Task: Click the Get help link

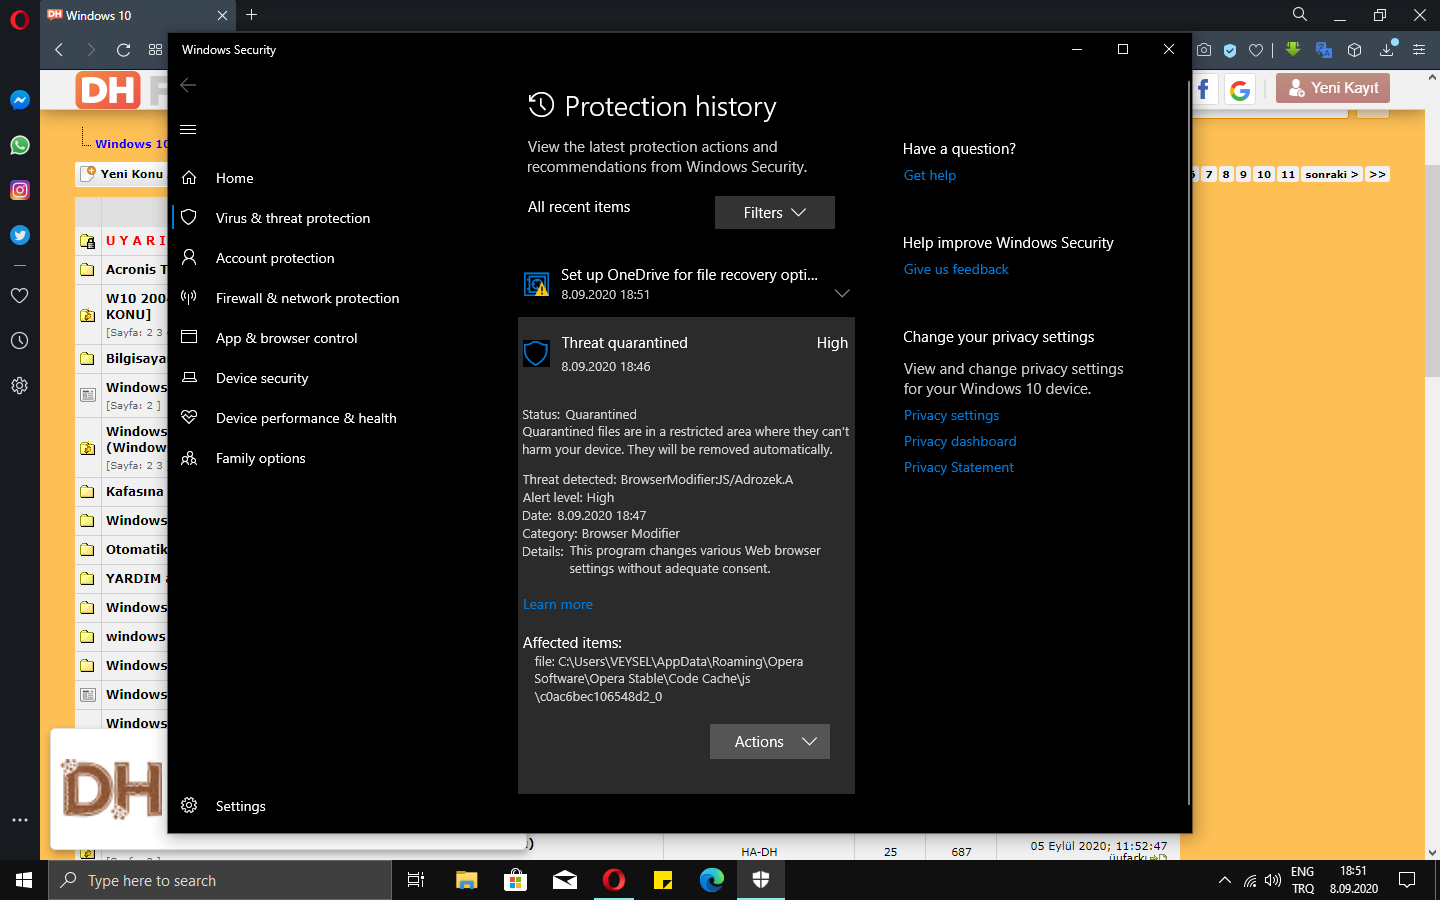Action: (x=930, y=175)
